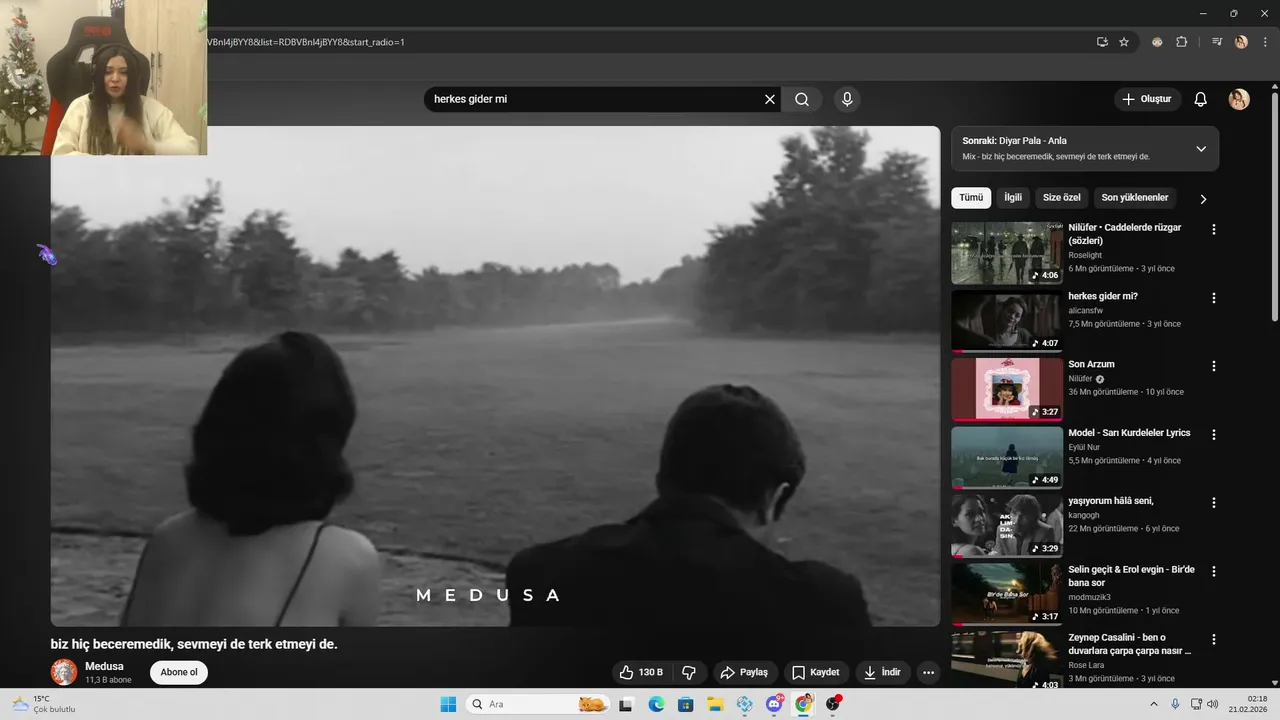The height and width of the screenshot is (720, 1280).
Task: Open more actions ellipsis under video
Action: click(x=929, y=672)
